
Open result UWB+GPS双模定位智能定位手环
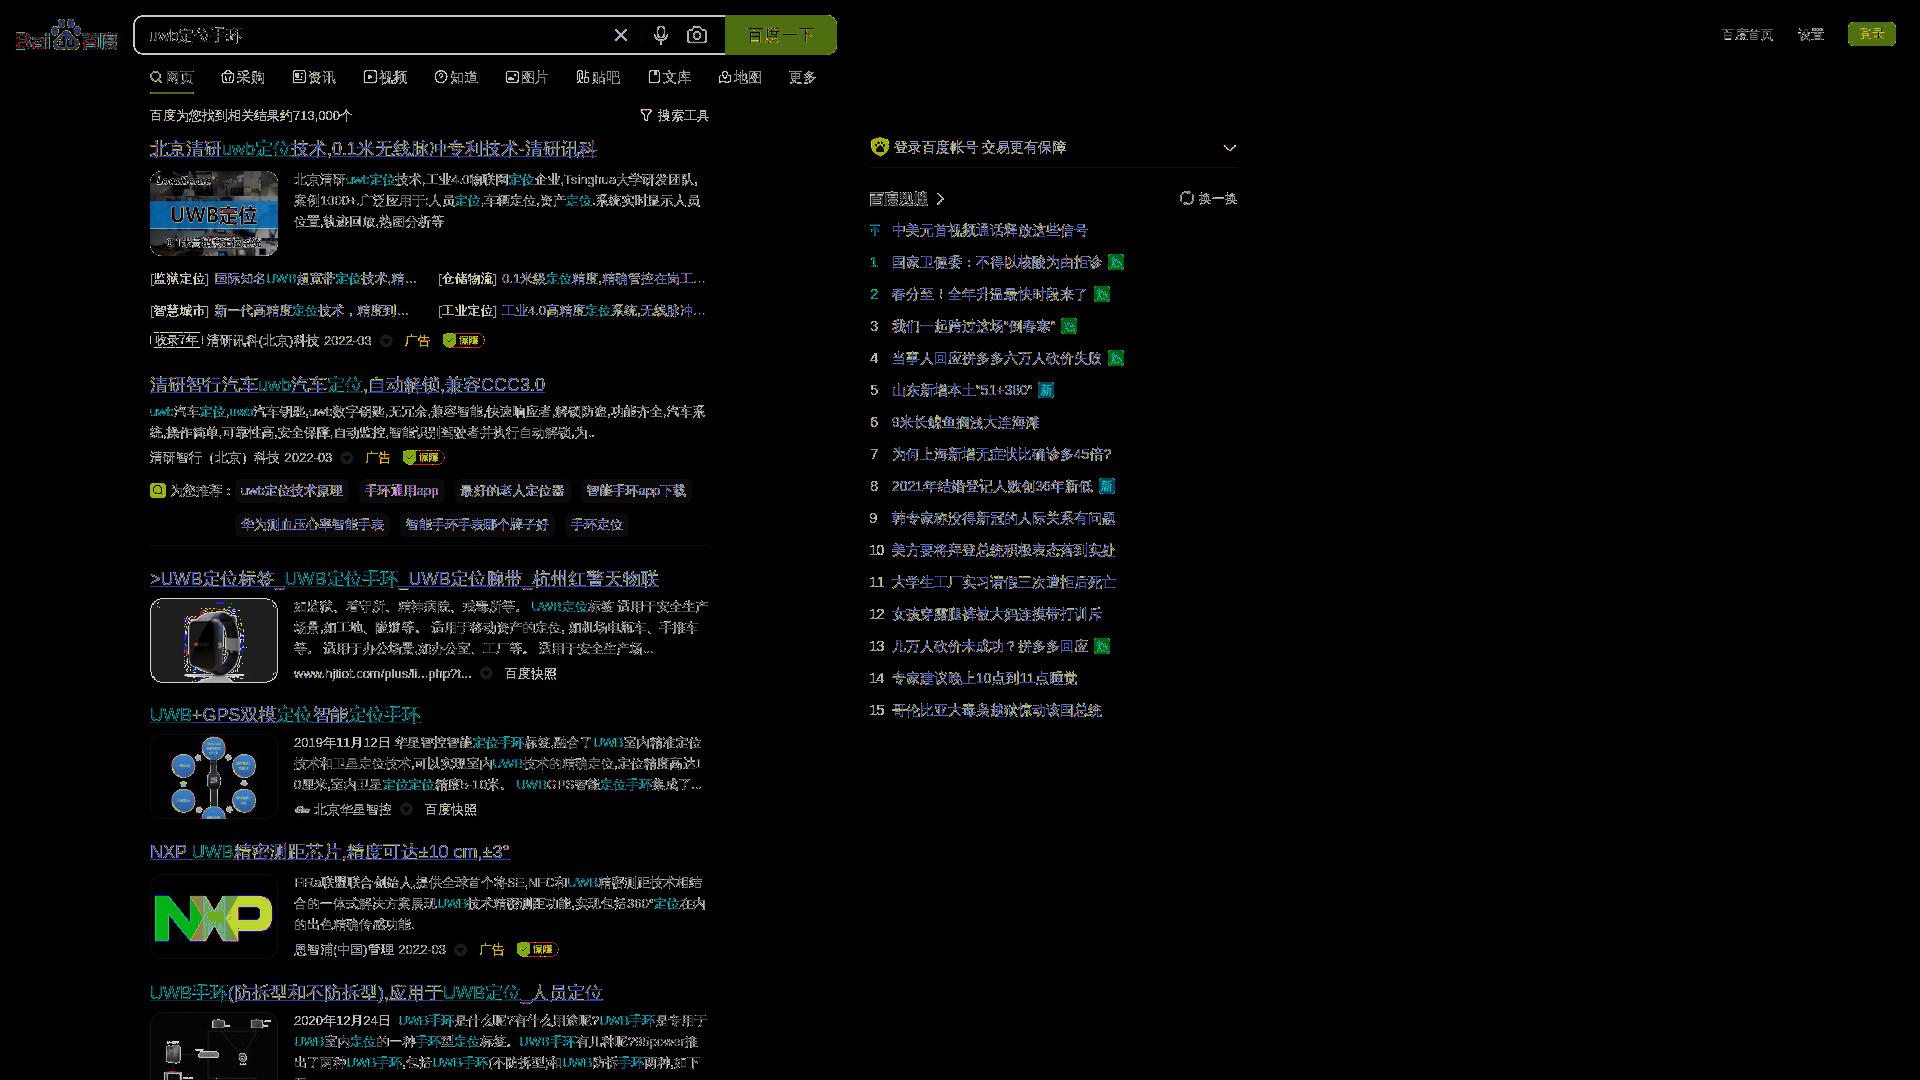pyautogui.click(x=285, y=715)
